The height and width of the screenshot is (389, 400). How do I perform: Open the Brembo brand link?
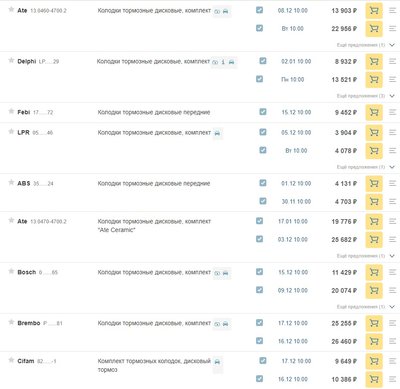(x=29, y=323)
